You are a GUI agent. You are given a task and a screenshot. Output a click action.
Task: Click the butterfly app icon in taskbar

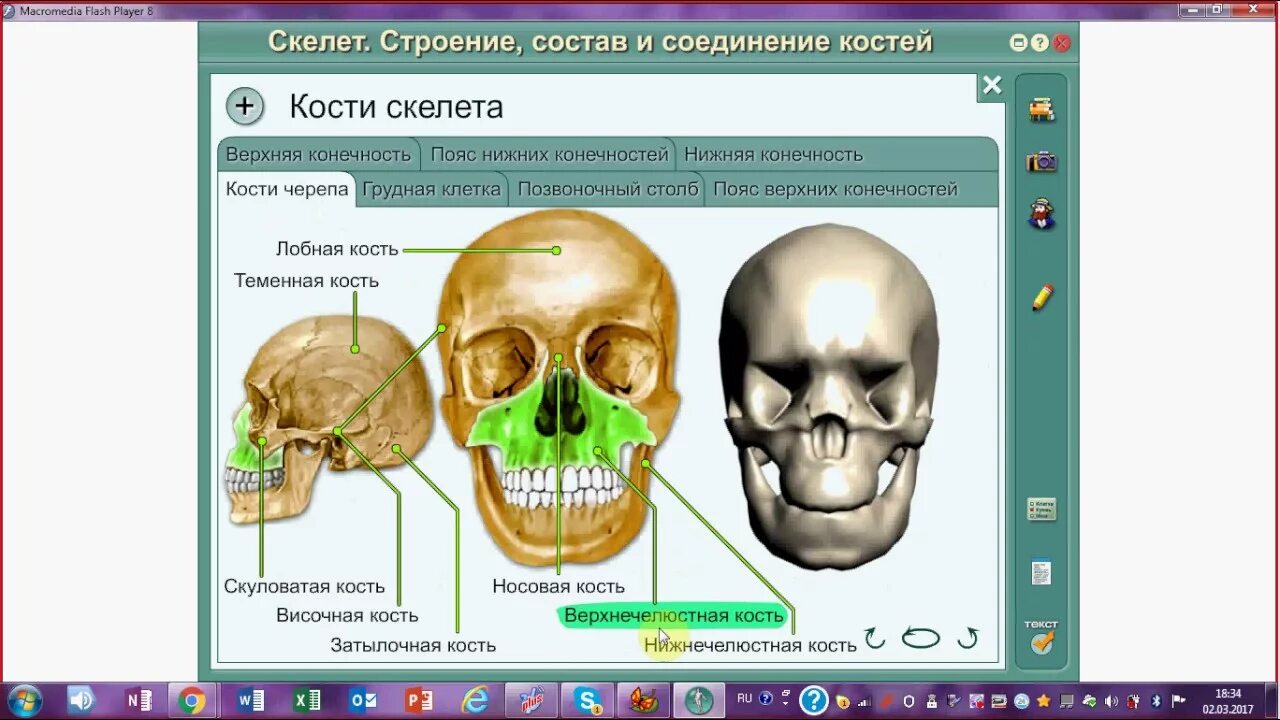[x=645, y=700]
